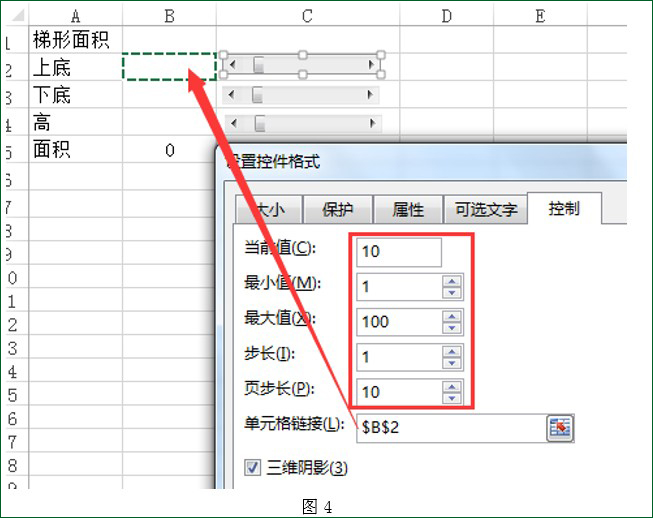Select column C header
Screen dimensions: 653x518
[x=308, y=16]
